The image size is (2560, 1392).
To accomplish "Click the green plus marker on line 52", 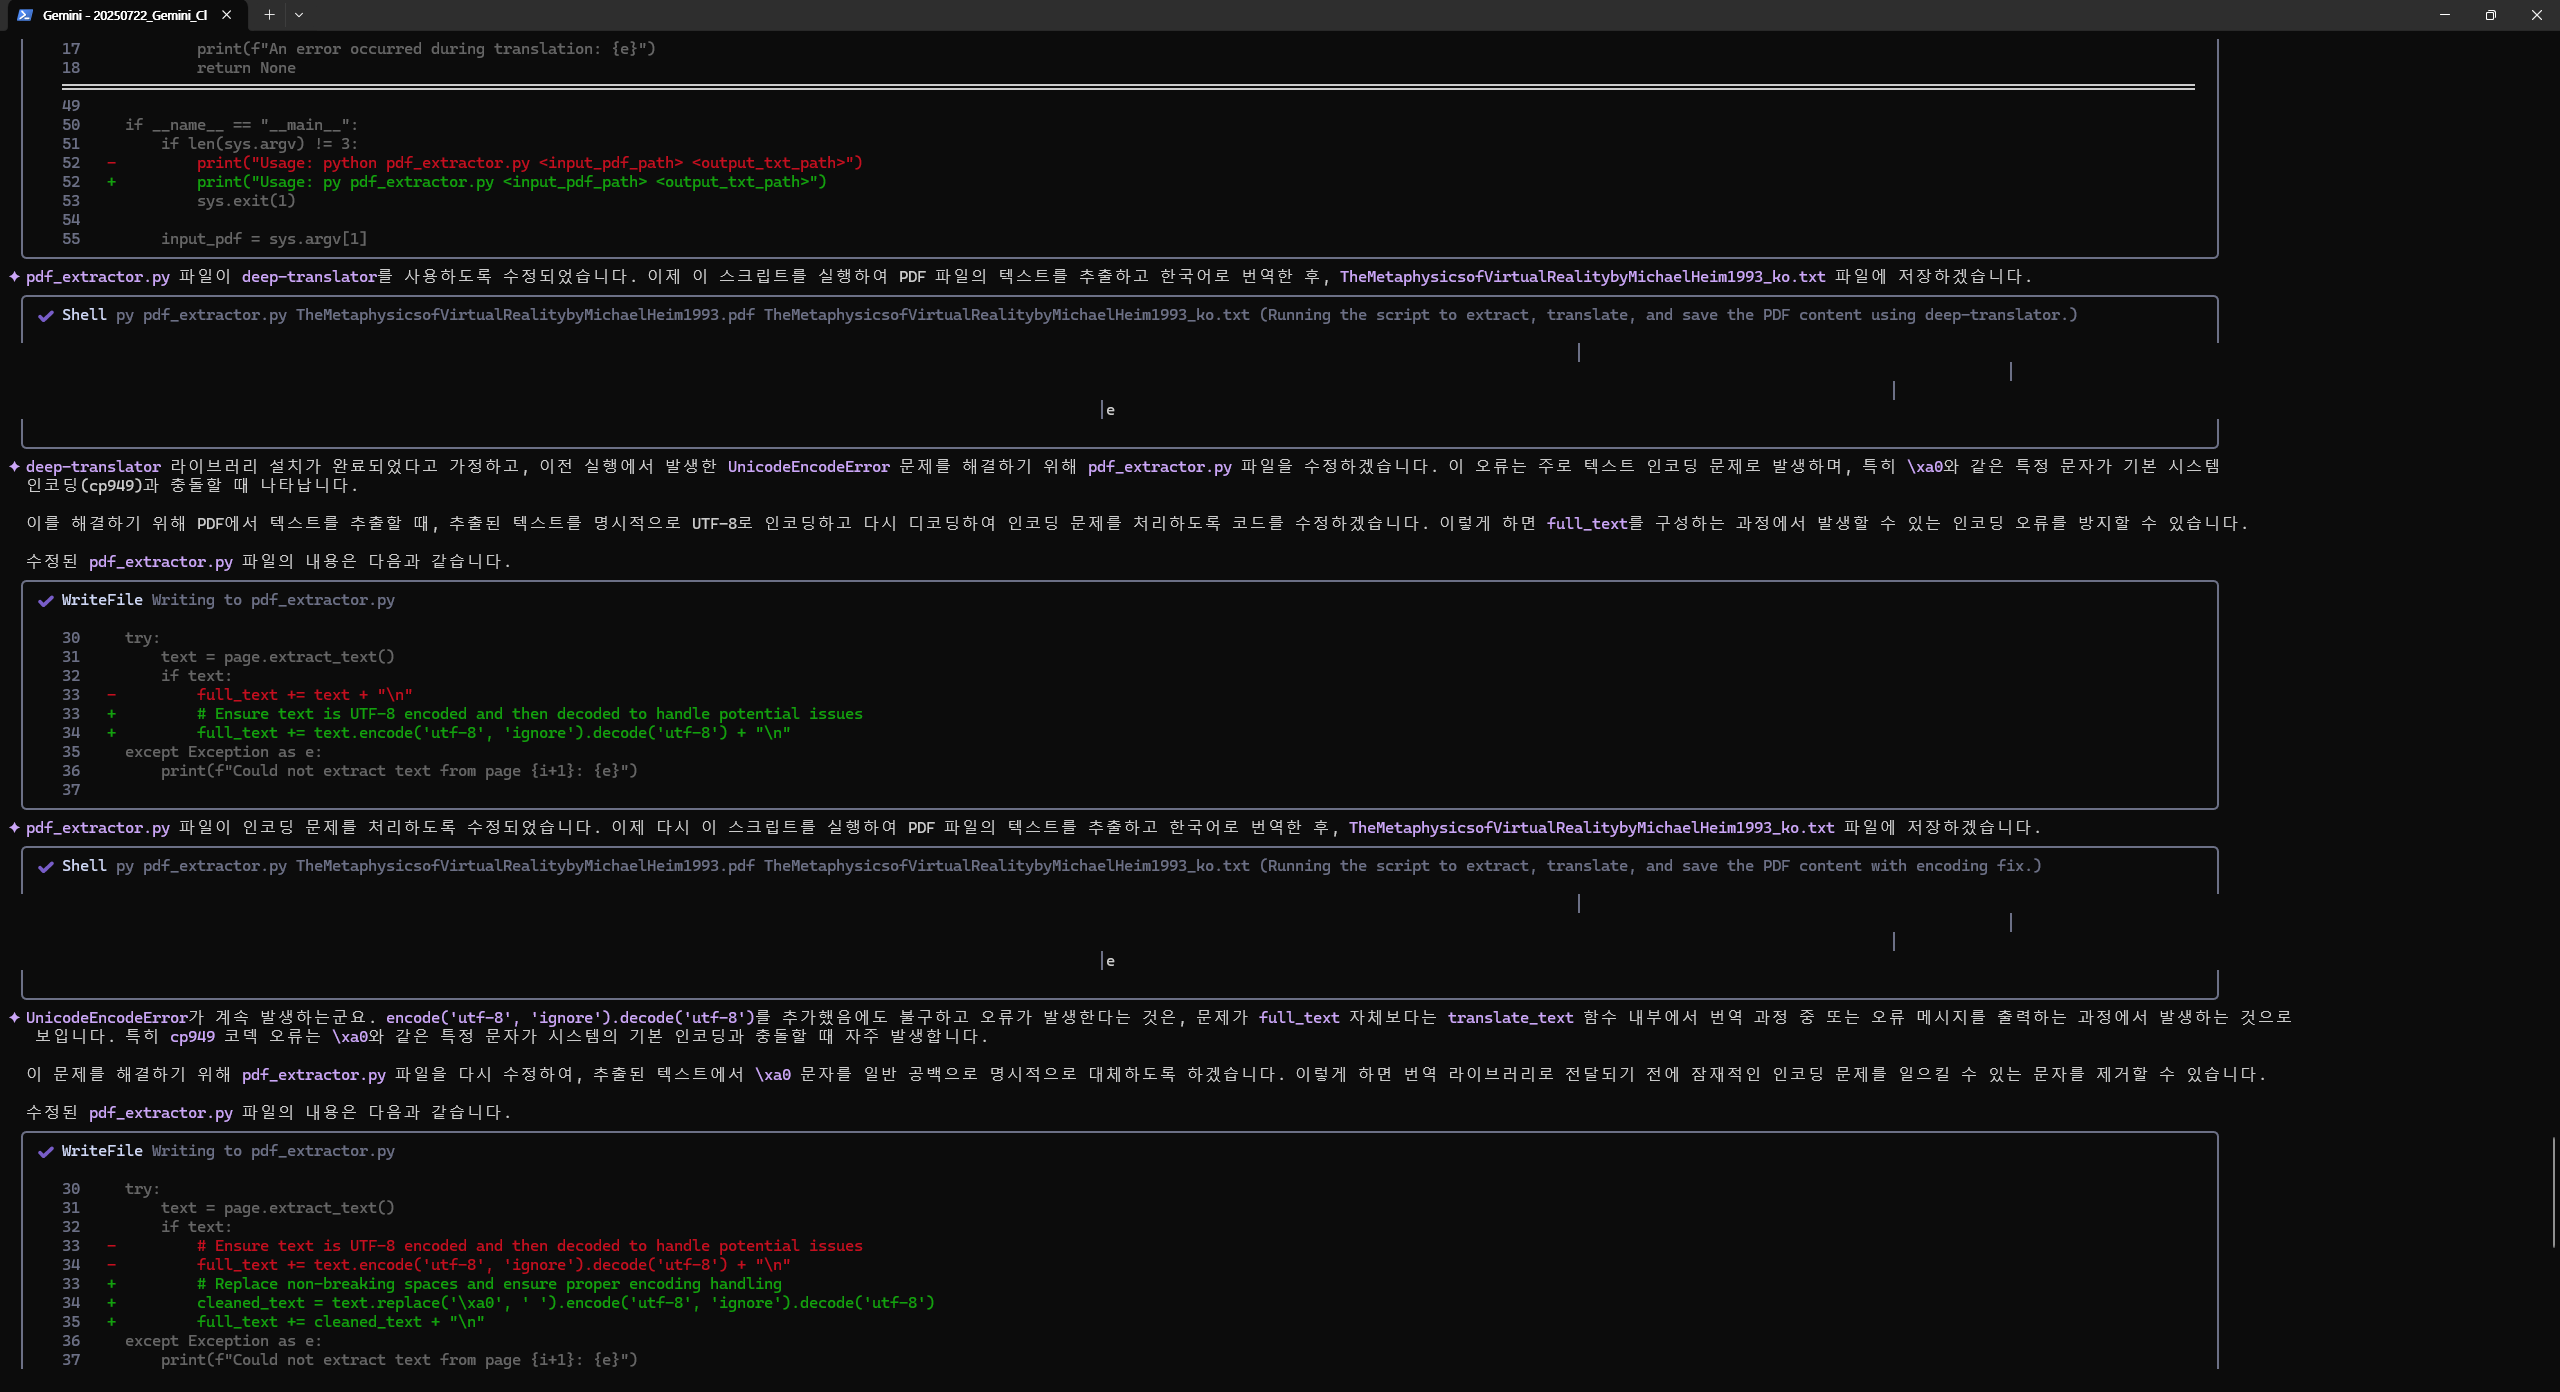I will tap(111, 182).
